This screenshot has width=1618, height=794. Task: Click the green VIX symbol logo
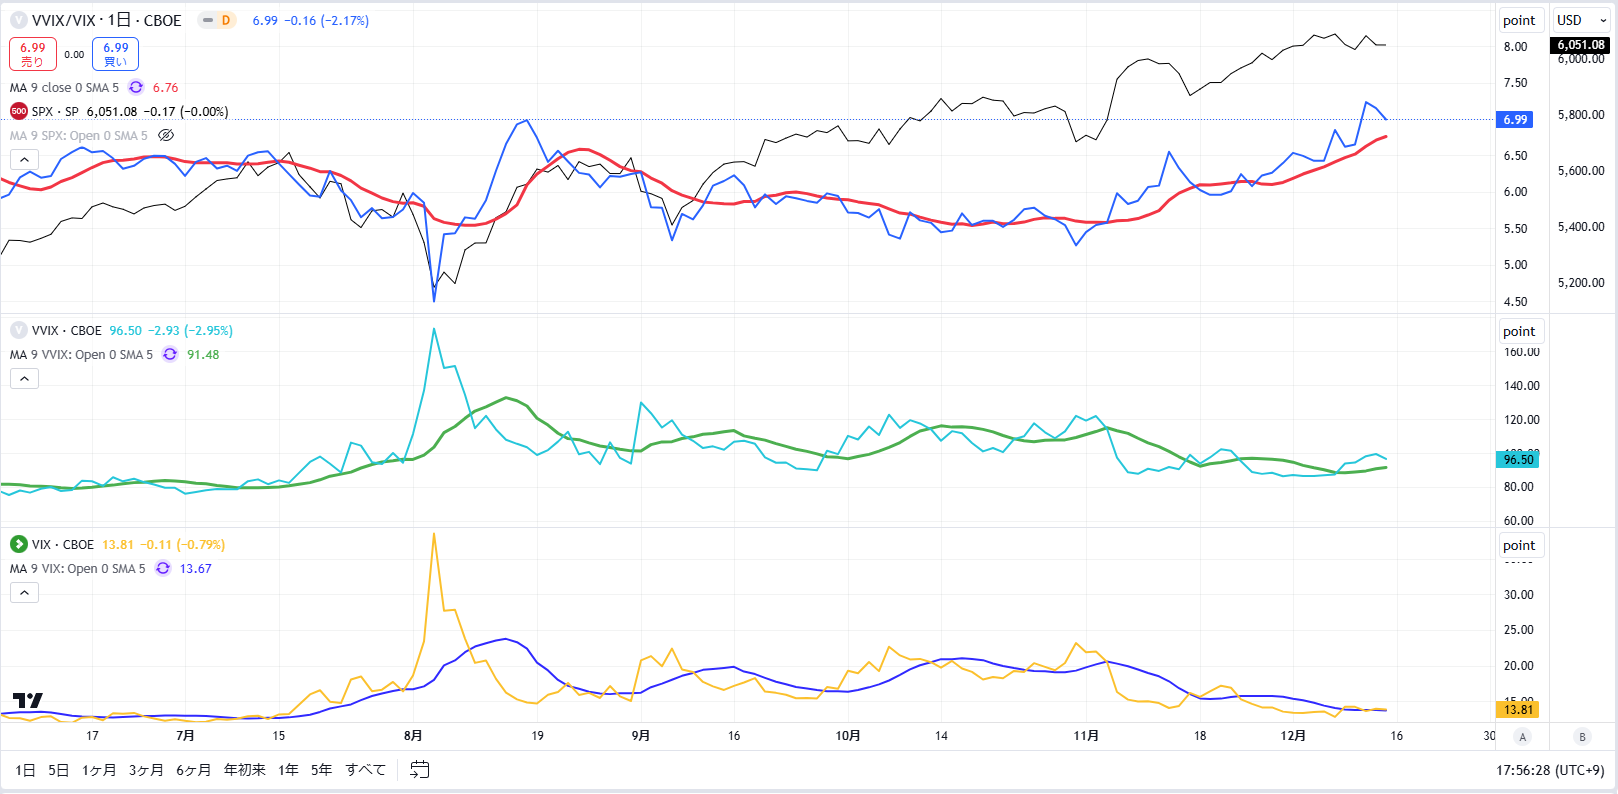pos(18,544)
